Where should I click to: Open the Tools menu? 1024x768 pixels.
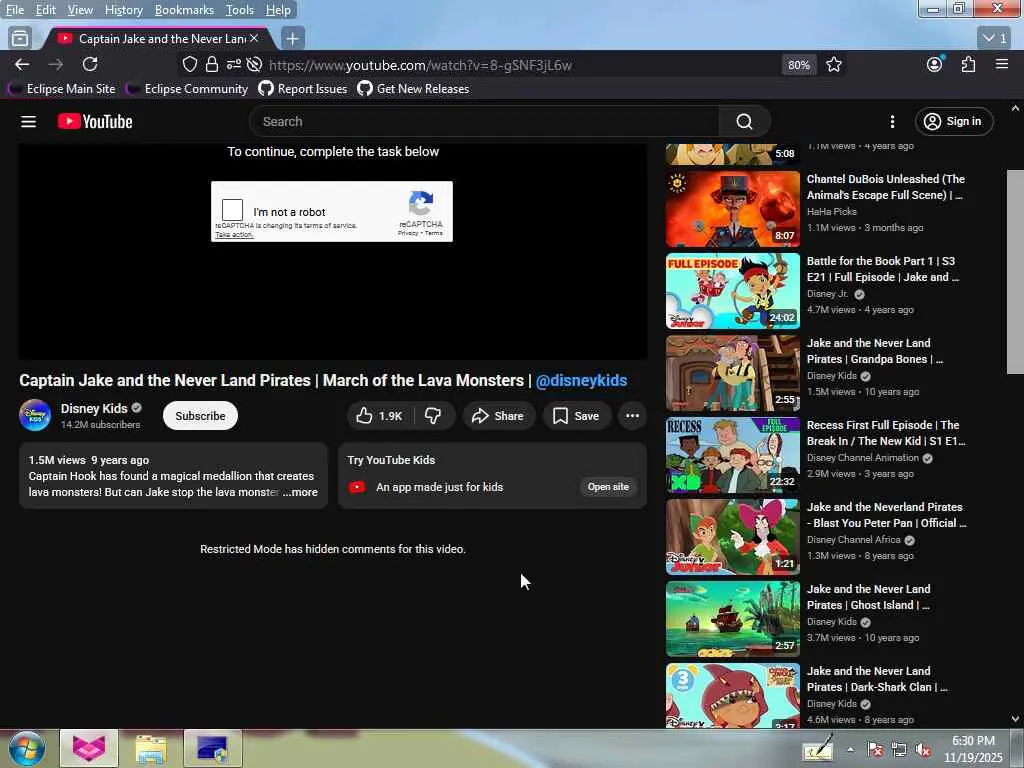(240, 10)
